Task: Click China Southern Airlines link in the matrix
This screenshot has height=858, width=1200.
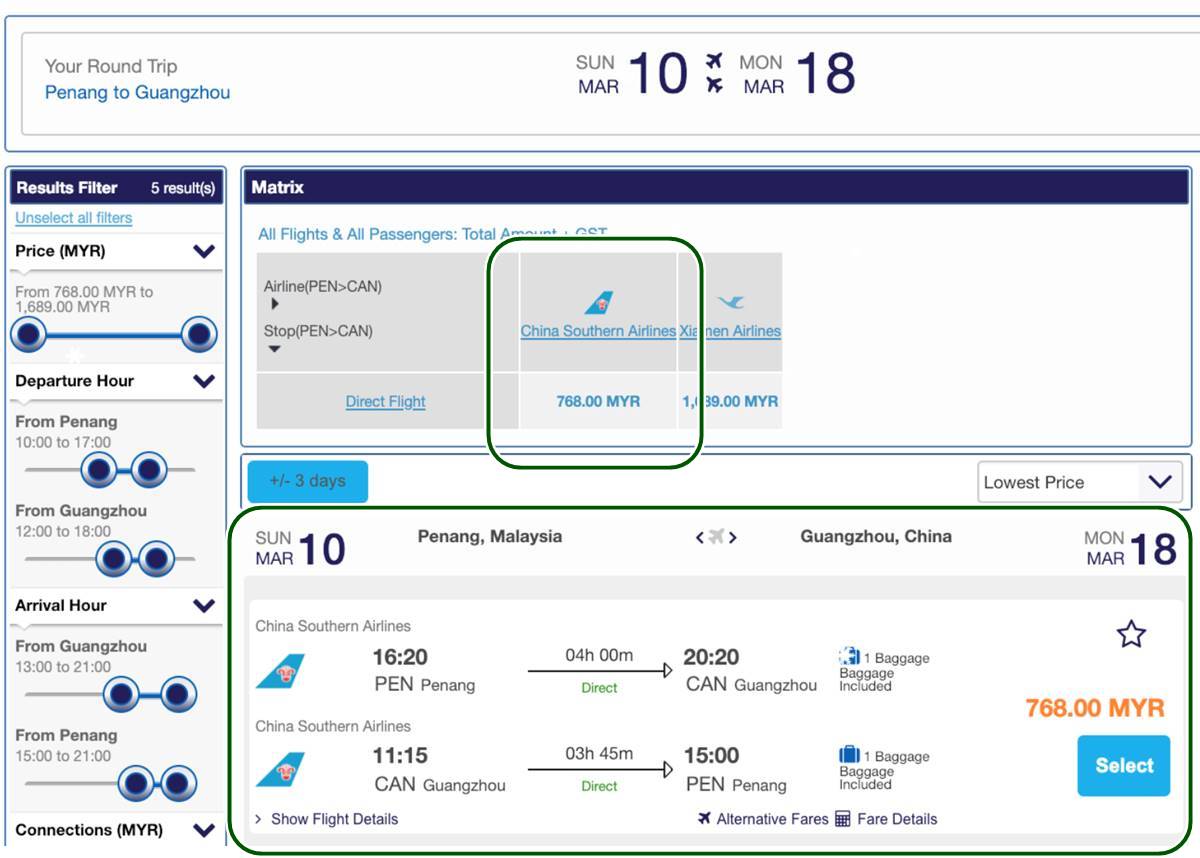Action: pyautogui.click(x=598, y=331)
